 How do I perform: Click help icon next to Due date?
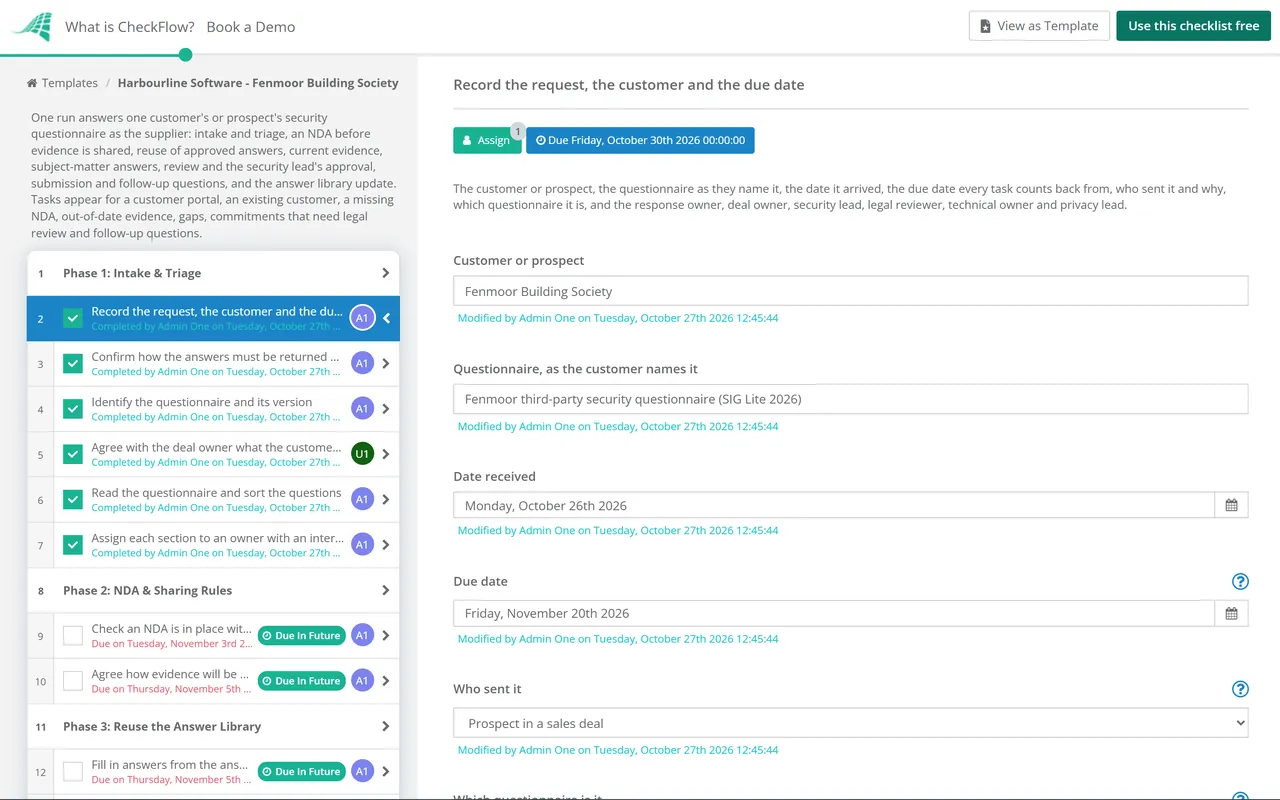pos(1240,581)
